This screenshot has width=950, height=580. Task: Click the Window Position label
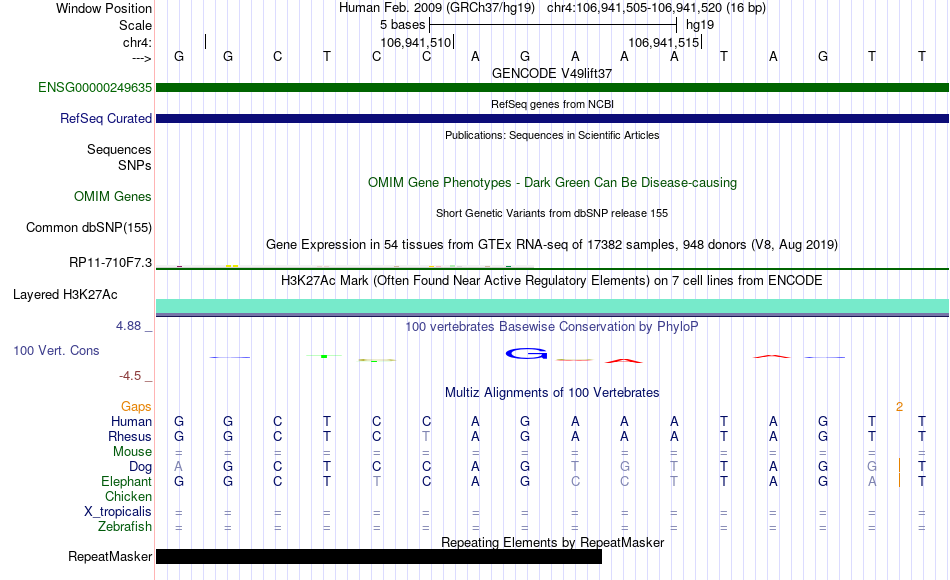click(104, 8)
